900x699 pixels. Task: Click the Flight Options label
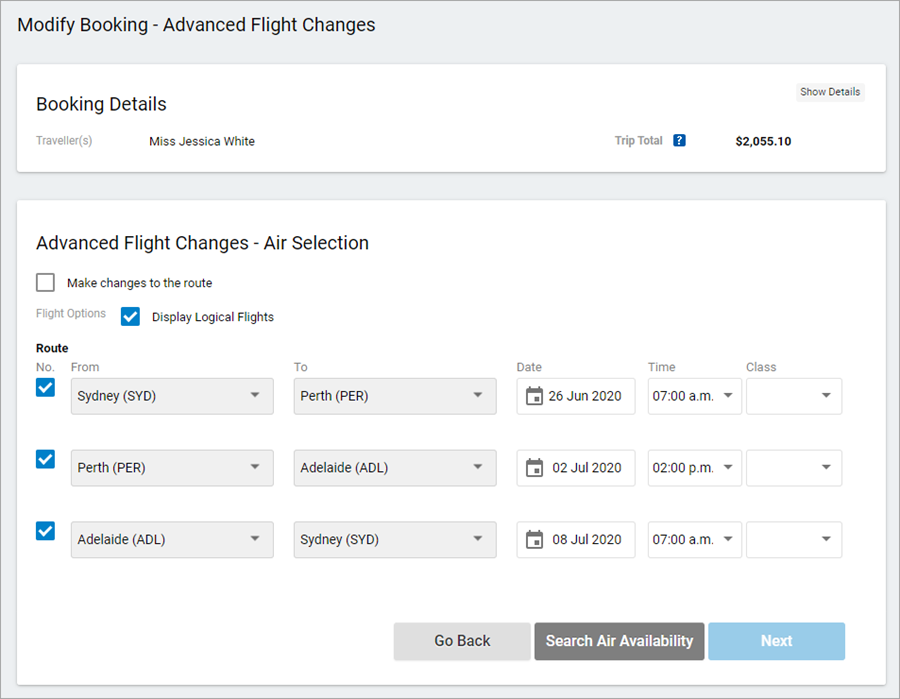[x=71, y=313]
